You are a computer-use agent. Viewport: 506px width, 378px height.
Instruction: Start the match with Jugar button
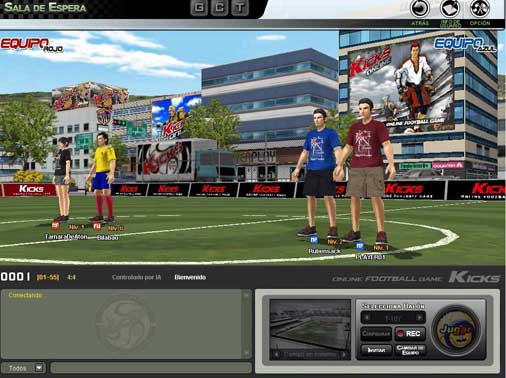[456, 330]
